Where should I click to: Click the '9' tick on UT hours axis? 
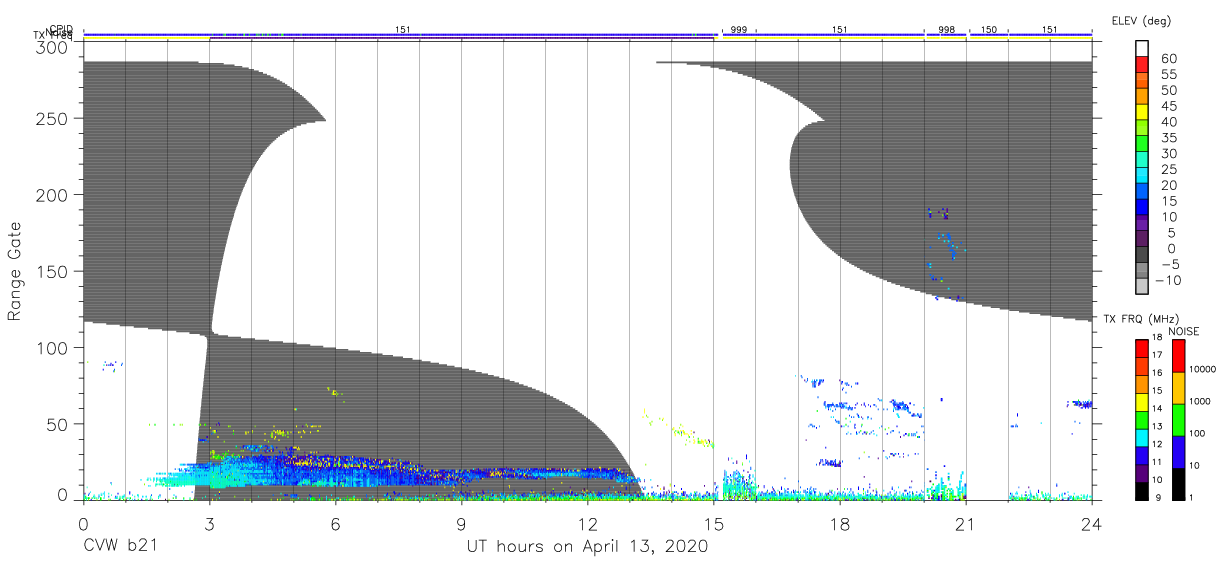[x=462, y=522]
